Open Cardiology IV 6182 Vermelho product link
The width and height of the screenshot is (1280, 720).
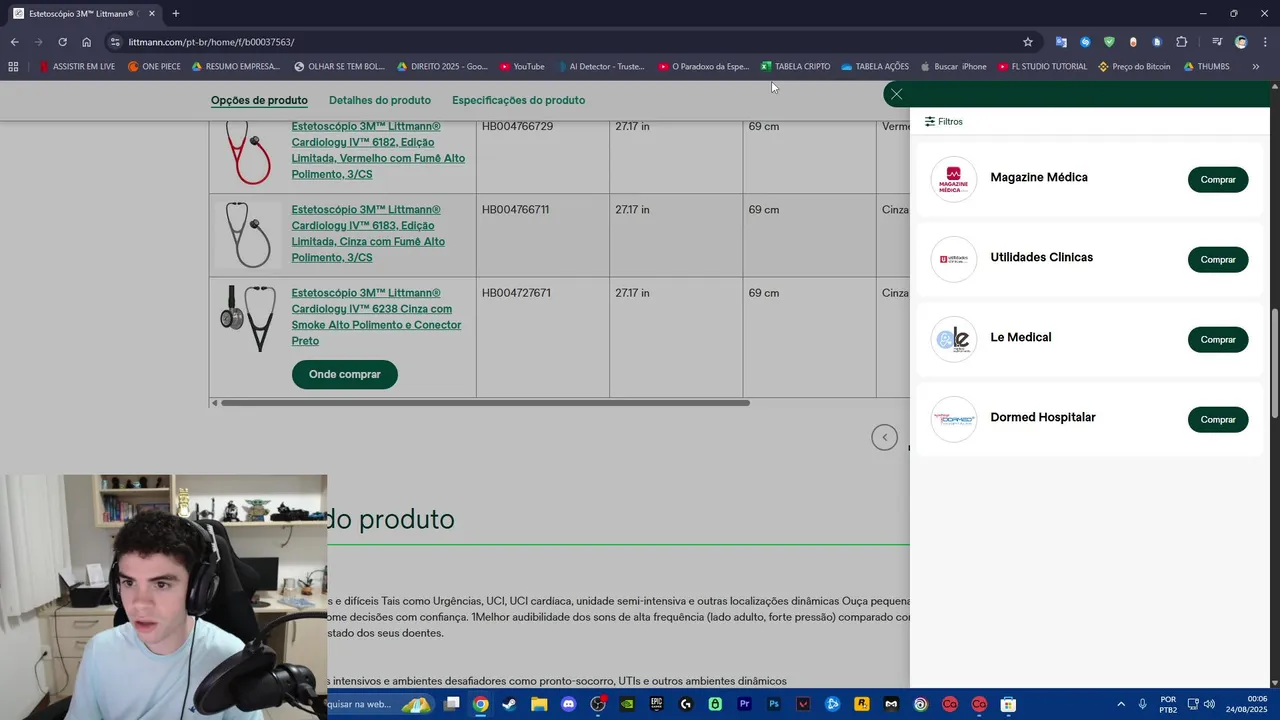(x=378, y=150)
